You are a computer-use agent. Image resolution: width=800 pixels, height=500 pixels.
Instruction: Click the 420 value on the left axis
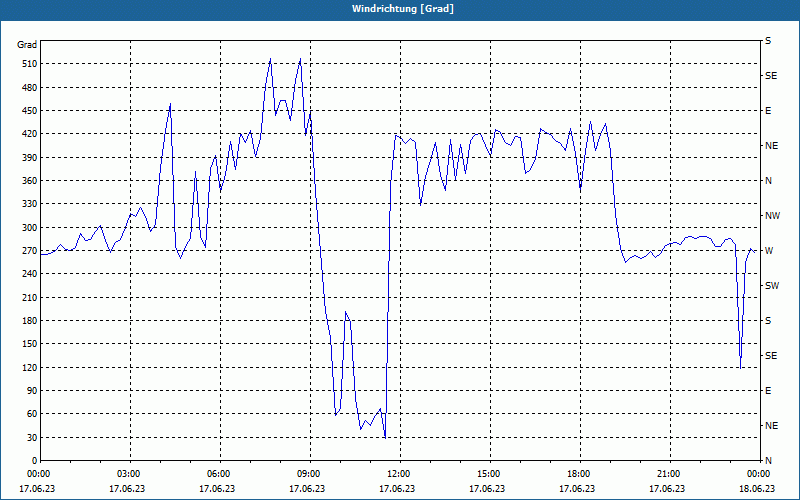pos(30,134)
